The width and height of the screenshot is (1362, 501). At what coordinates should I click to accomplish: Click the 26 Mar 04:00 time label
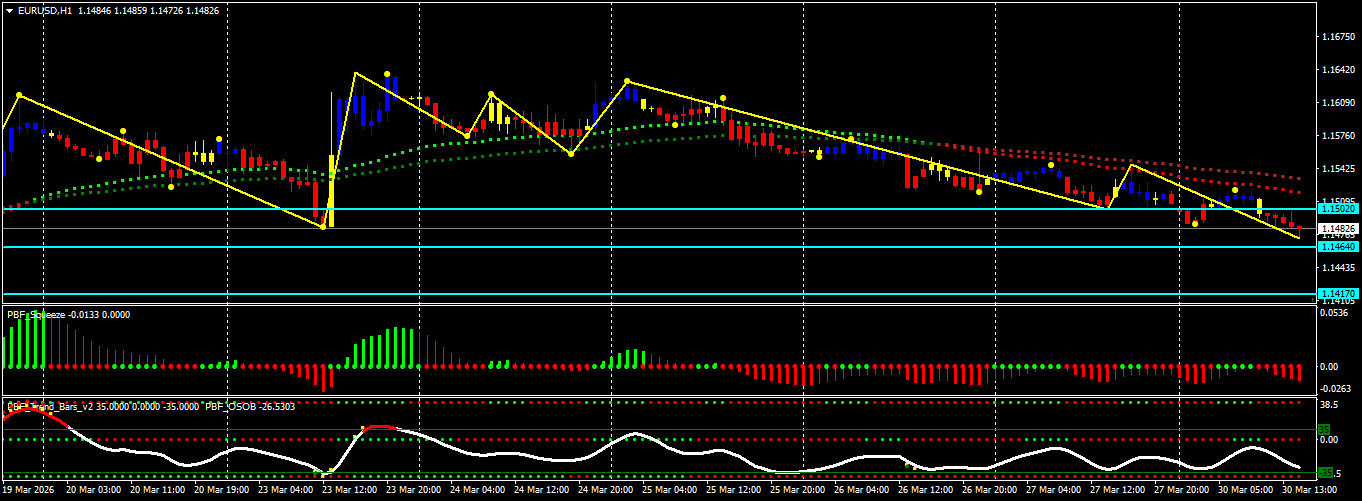point(862,492)
